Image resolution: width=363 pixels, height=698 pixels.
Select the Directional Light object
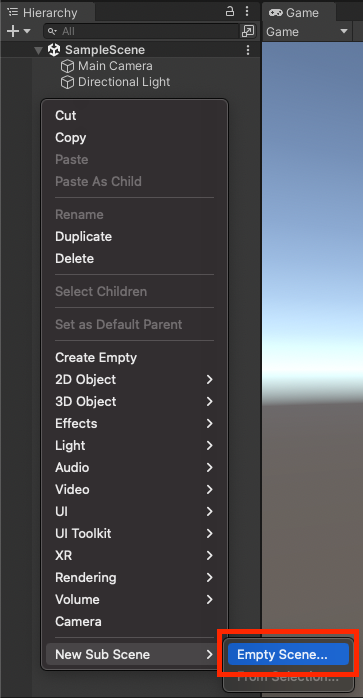tap(115, 82)
